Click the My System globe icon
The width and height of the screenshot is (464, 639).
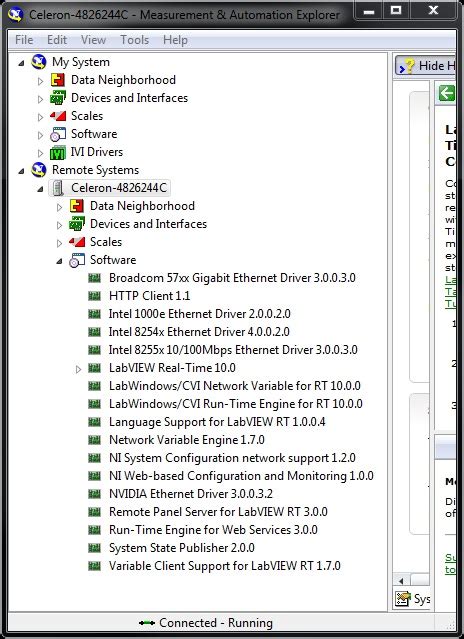39,62
